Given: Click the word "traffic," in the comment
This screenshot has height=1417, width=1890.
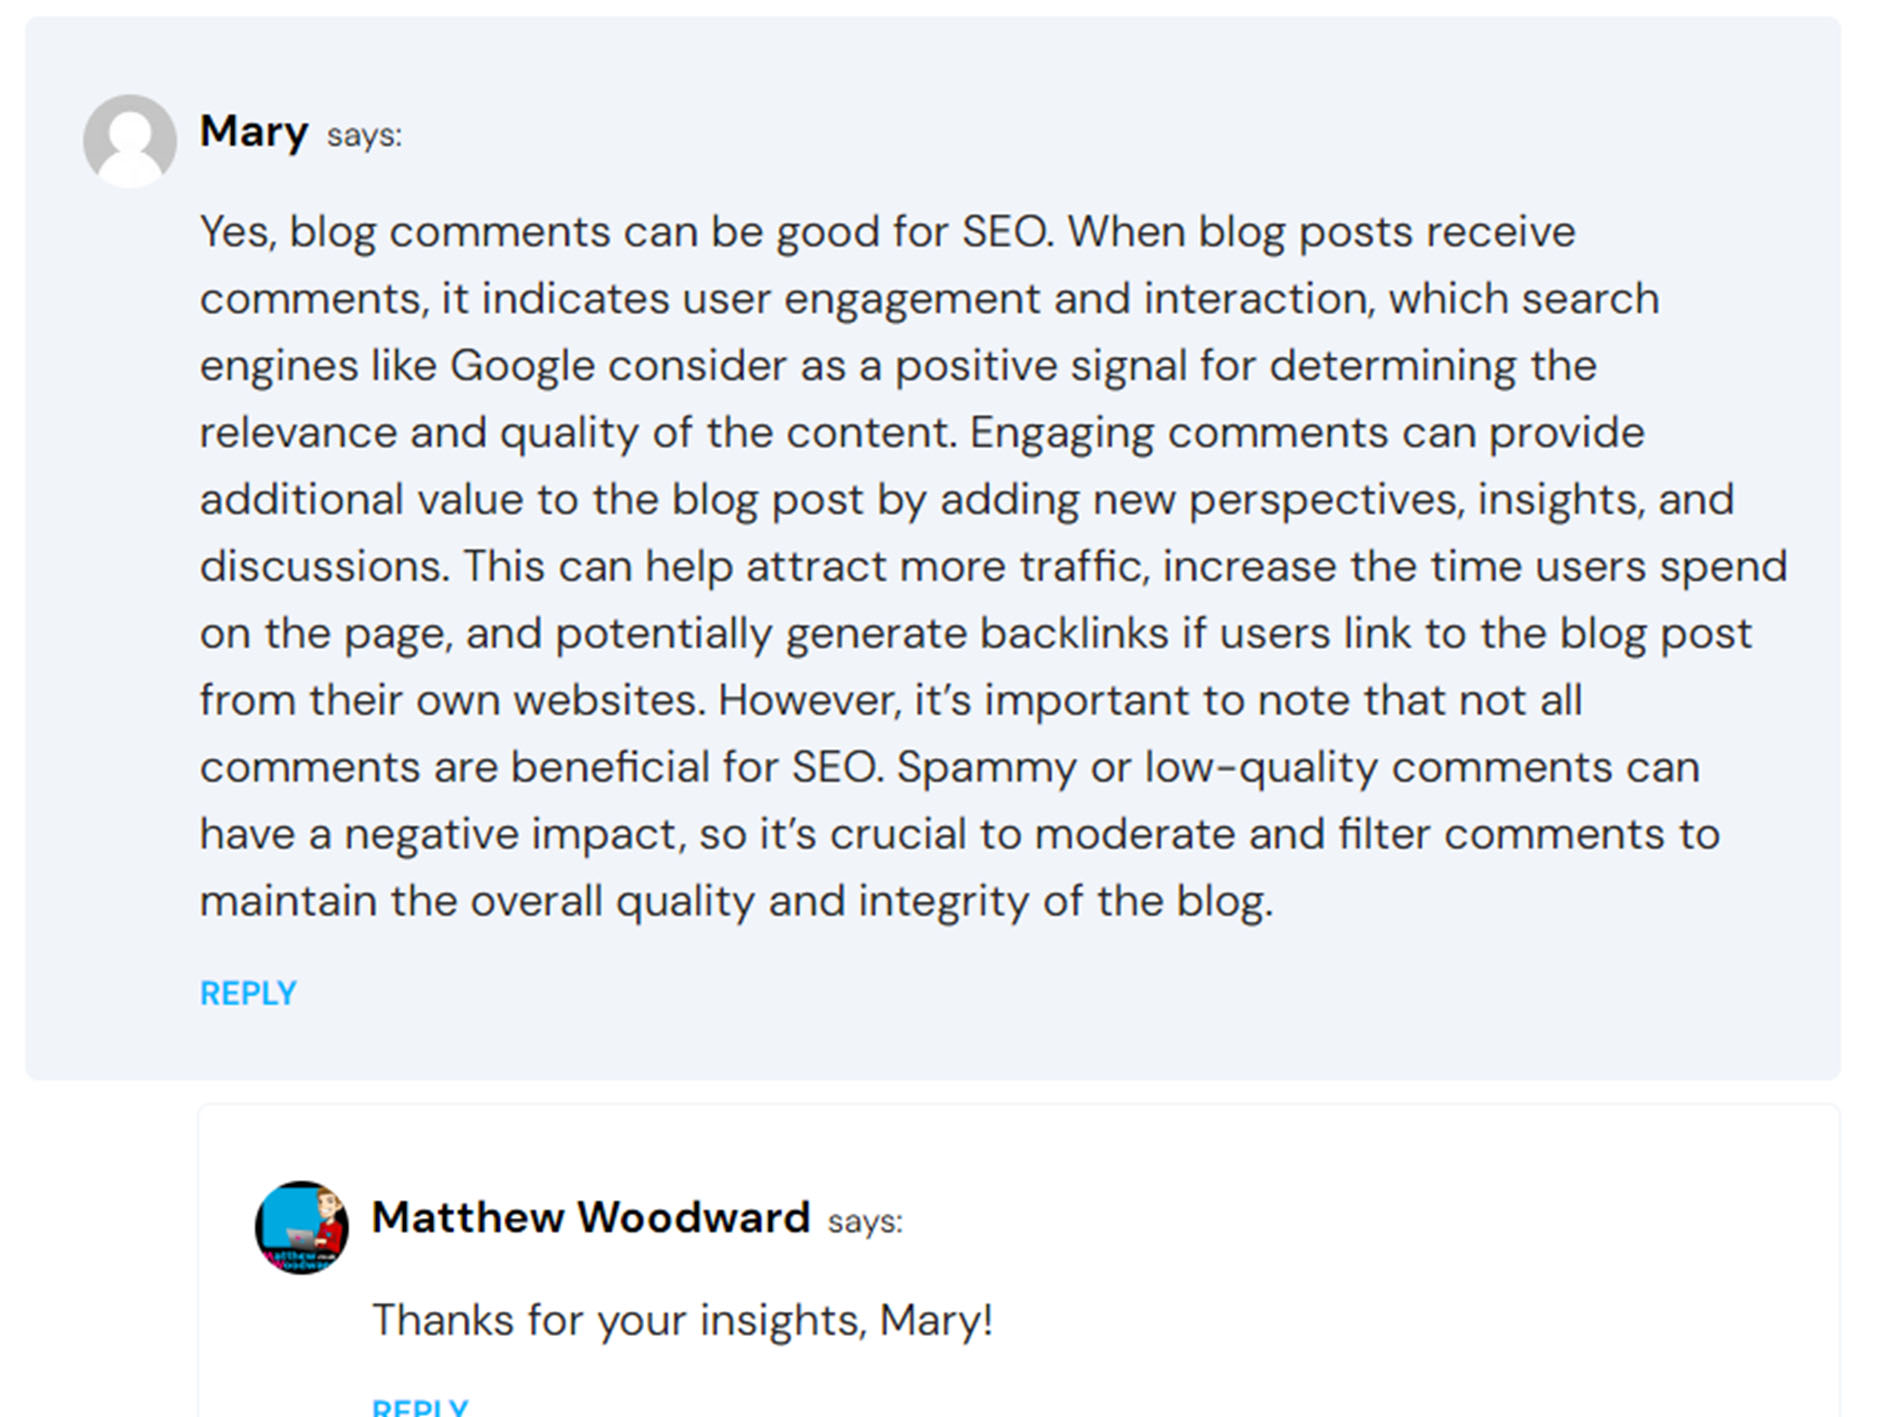Looking at the screenshot, I should click(1084, 567).
